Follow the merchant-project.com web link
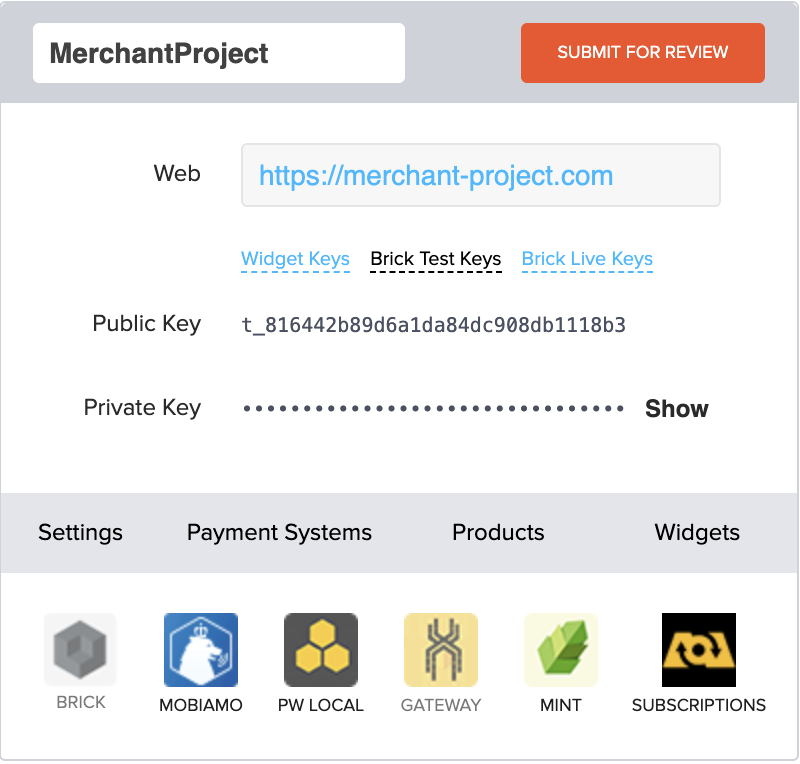Image resolution: width=800 pixels, height=764 pixels. coord(436,176)
